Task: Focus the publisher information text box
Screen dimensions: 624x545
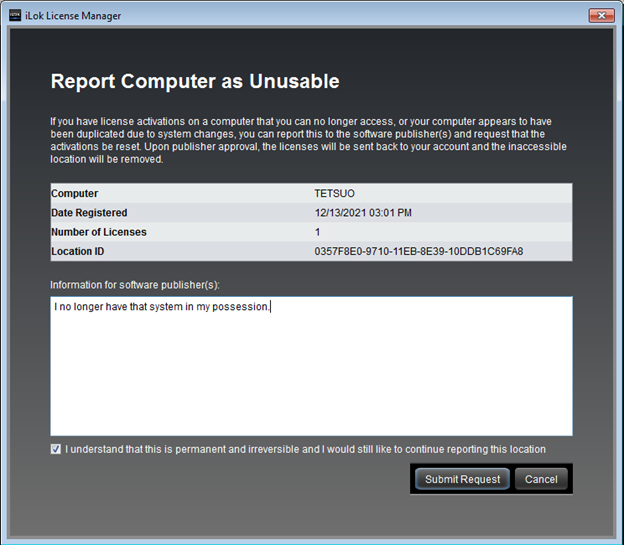Action: point(312,366)
